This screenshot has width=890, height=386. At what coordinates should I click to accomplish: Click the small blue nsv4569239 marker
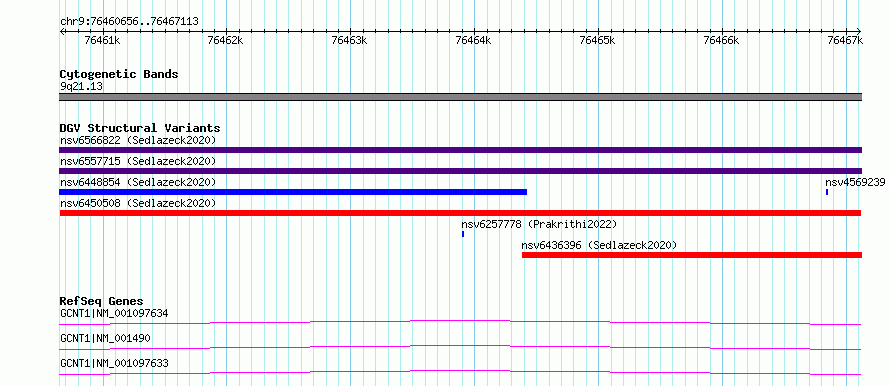tap(827, 192)
